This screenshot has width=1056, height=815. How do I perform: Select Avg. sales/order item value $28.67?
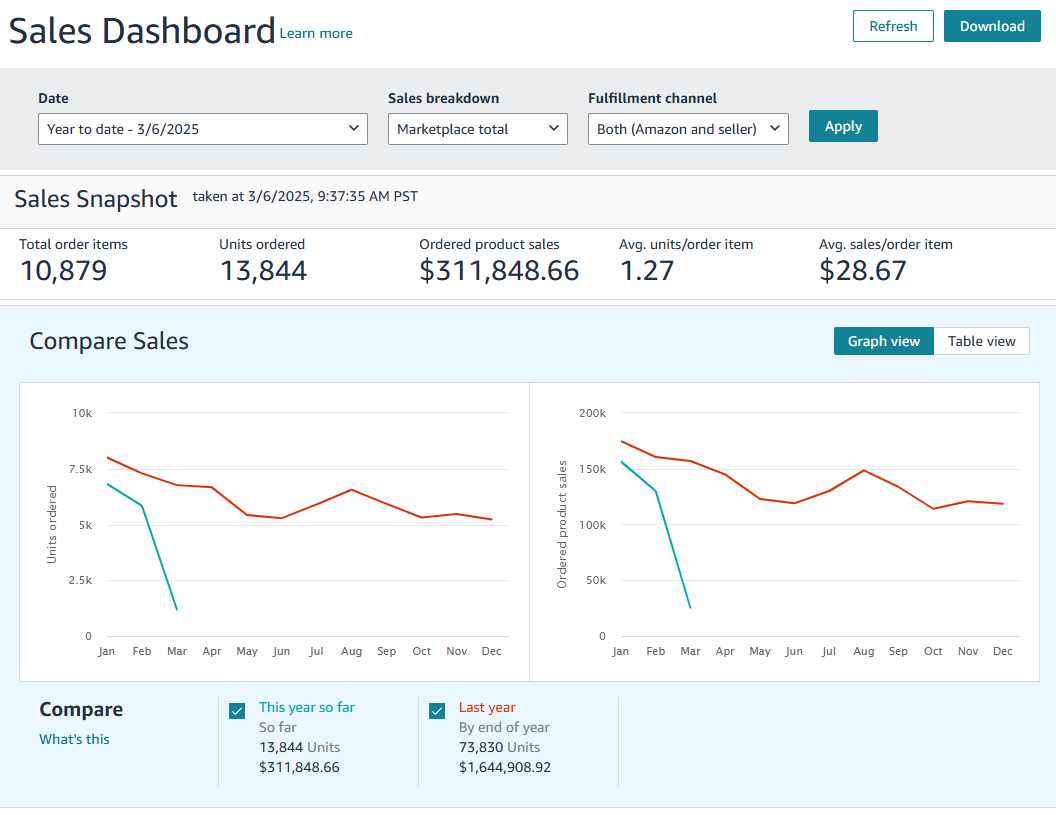(x=863, y=271)
